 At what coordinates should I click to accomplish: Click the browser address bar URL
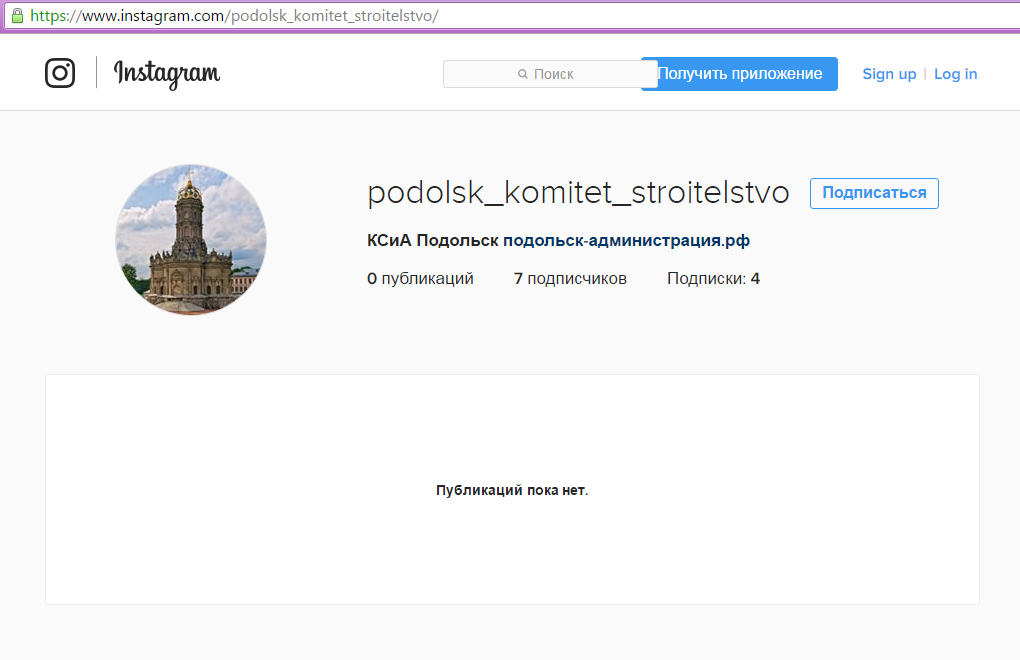(234, 16)
